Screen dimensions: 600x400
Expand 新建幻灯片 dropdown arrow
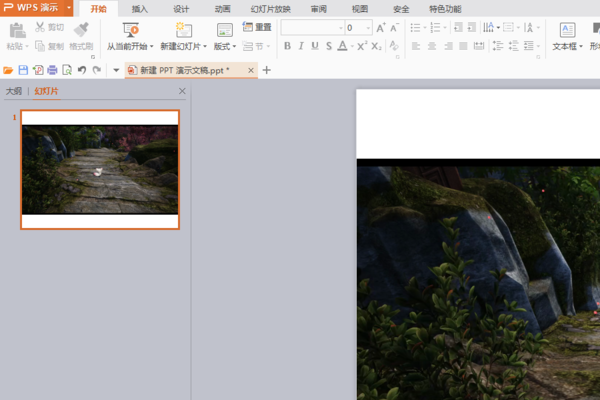205,47
